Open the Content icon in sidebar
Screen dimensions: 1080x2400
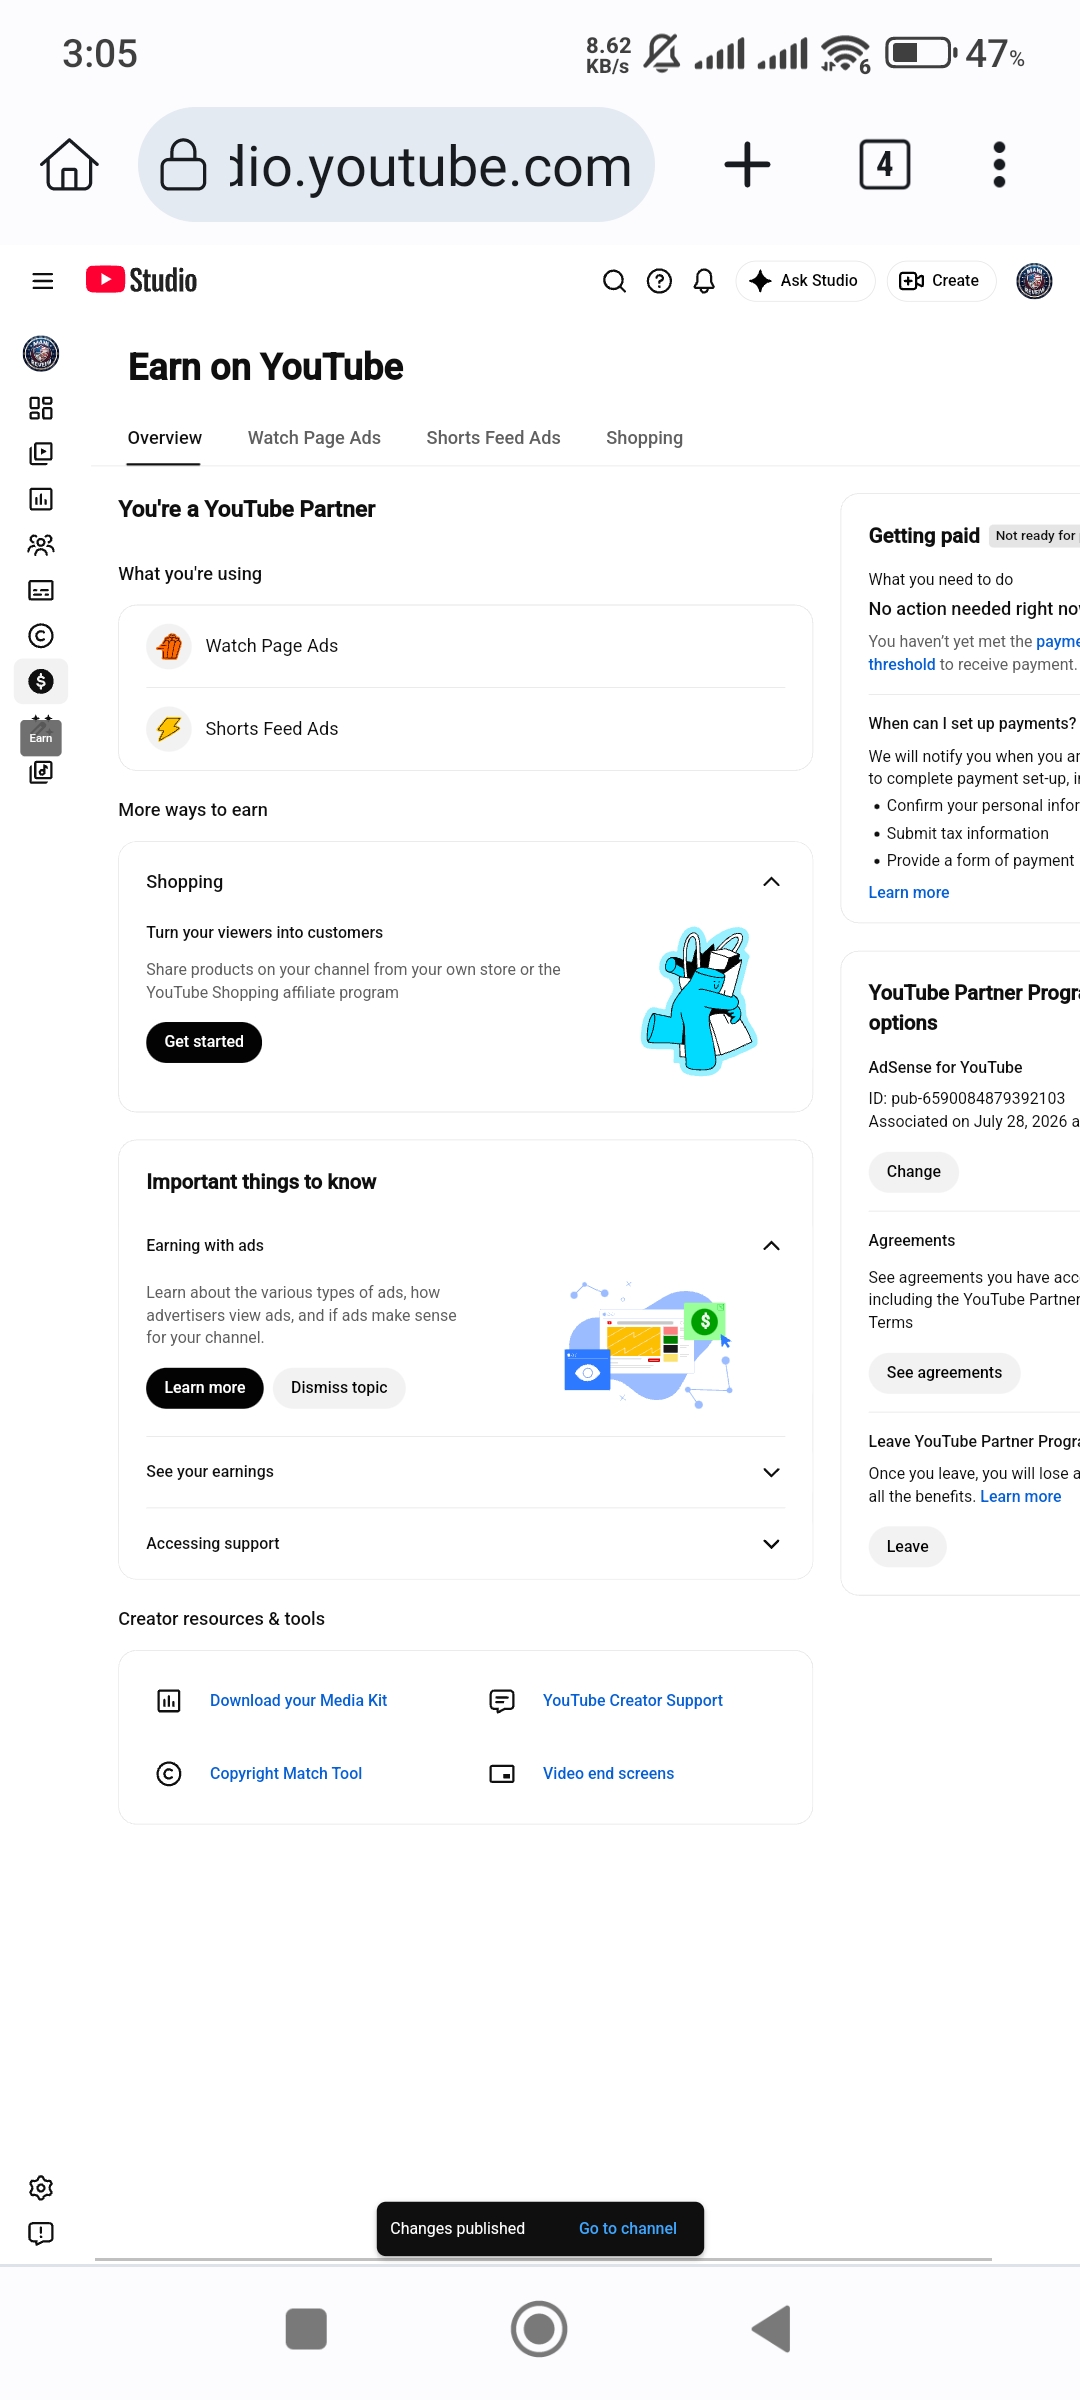point(41,453)
